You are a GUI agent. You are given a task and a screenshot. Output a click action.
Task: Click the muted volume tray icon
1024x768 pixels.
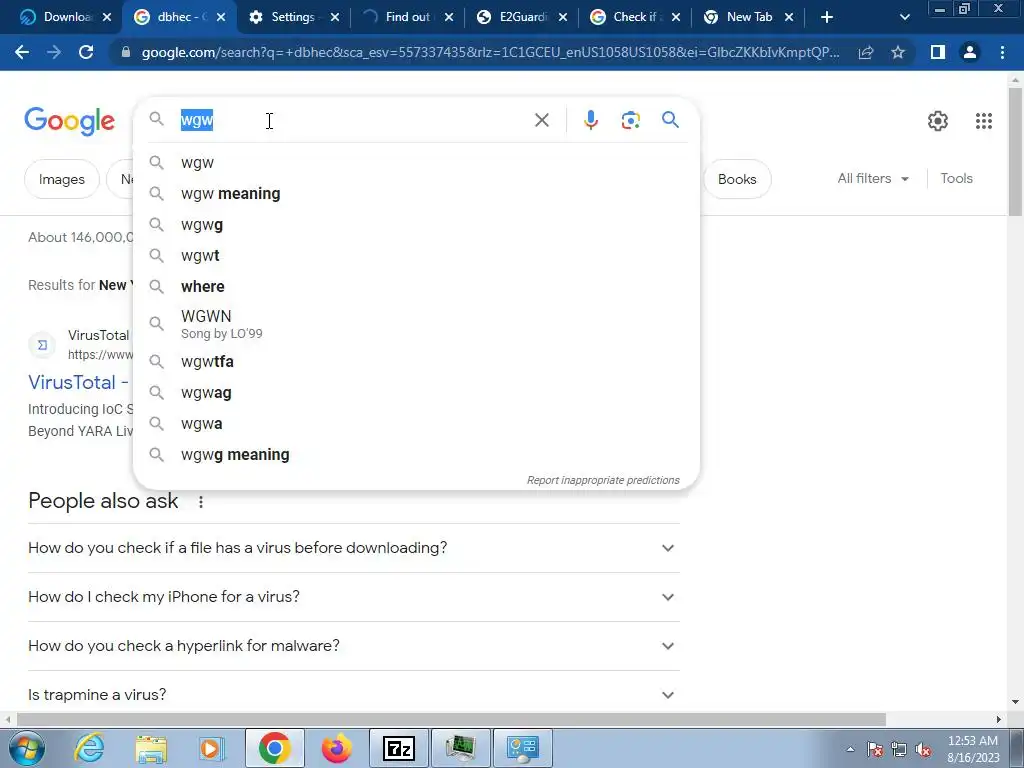923,750
